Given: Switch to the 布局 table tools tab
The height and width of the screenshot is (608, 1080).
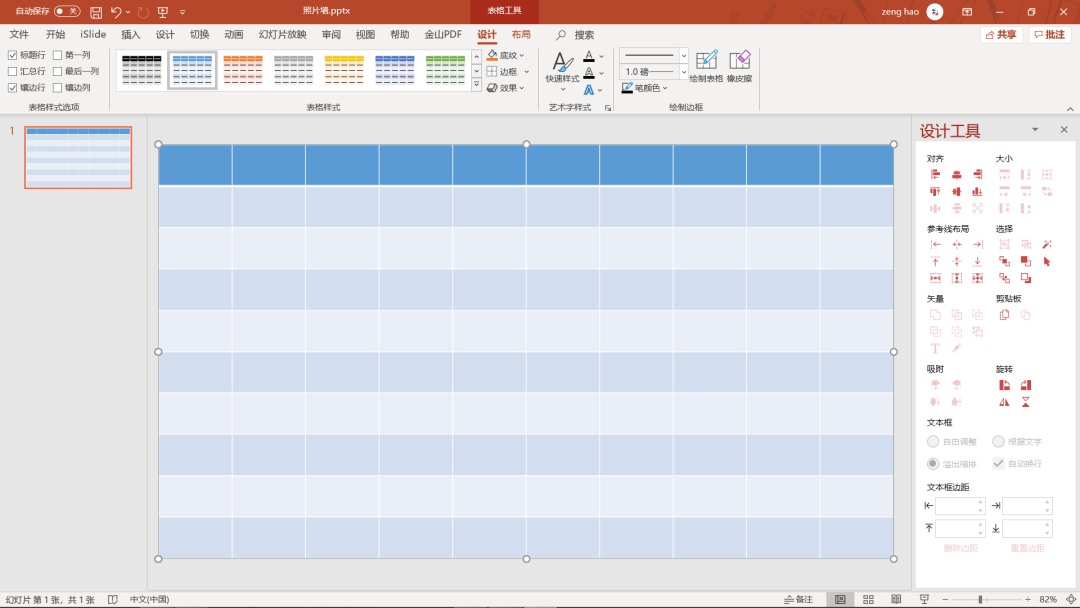Looking at the screenshot, I should tap(521, 34).
